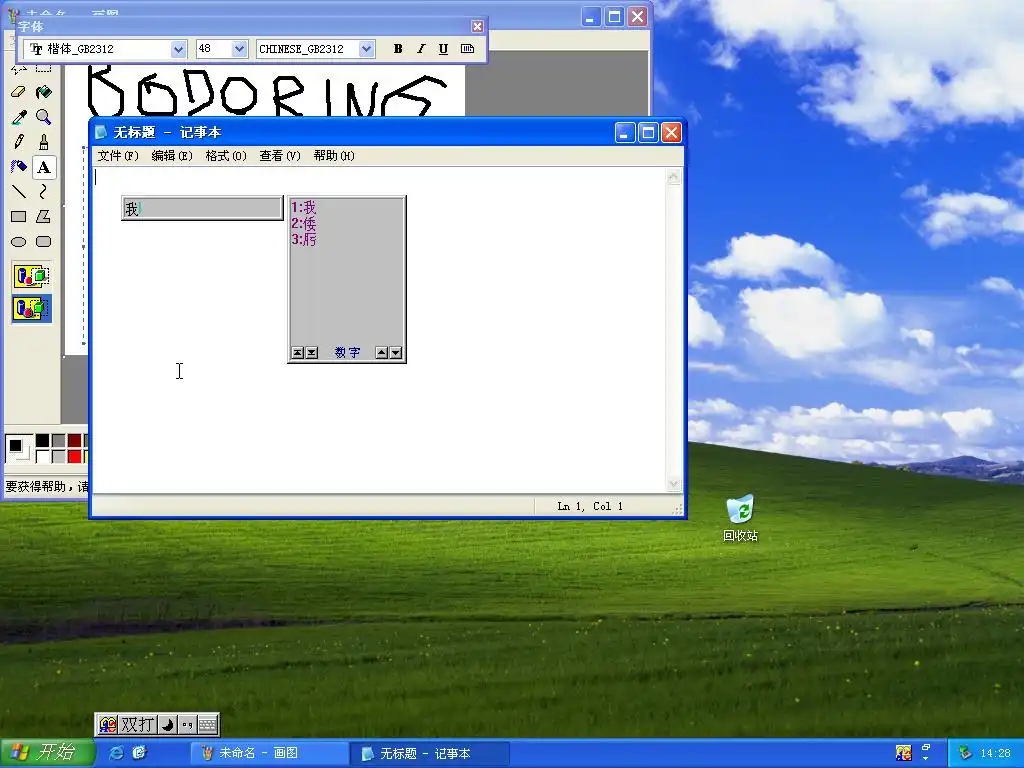Image resolution: width=1024 pixels, height=768 pixels.
Task: Select the Eraser tool in Paint
Action: click(18, 92)
